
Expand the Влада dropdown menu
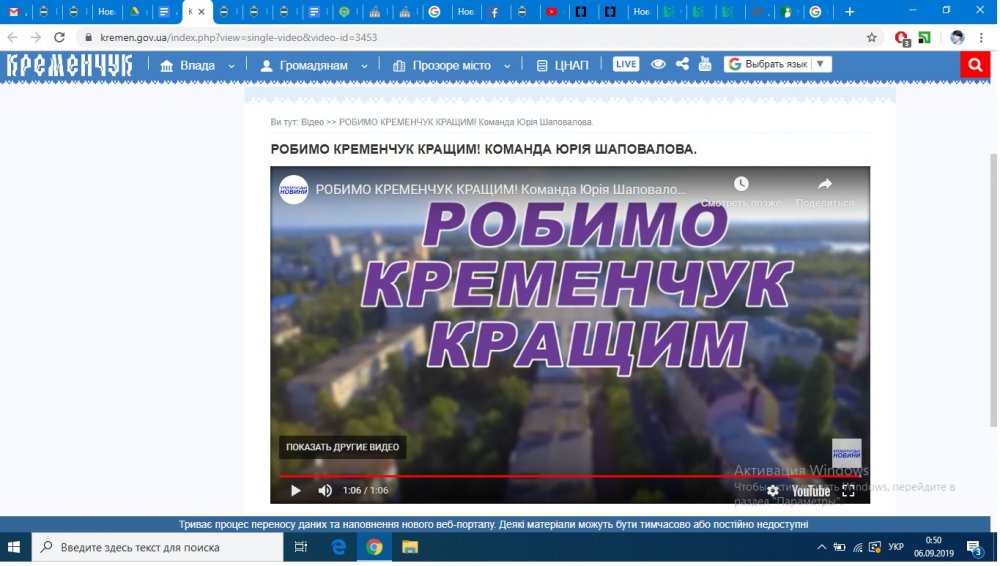pos(197,65)
